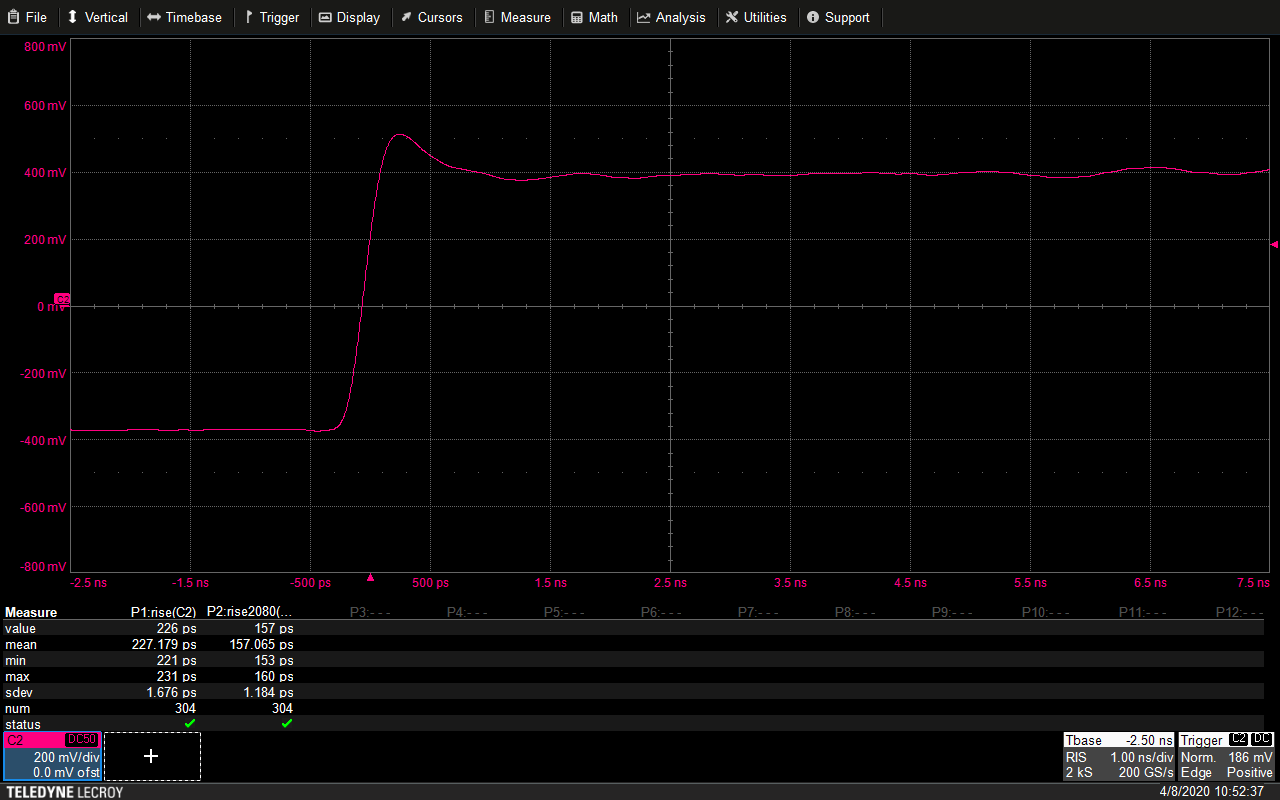Open the File menu
The height and width of the screenshot is (800, 1280).
pos(27,17)
